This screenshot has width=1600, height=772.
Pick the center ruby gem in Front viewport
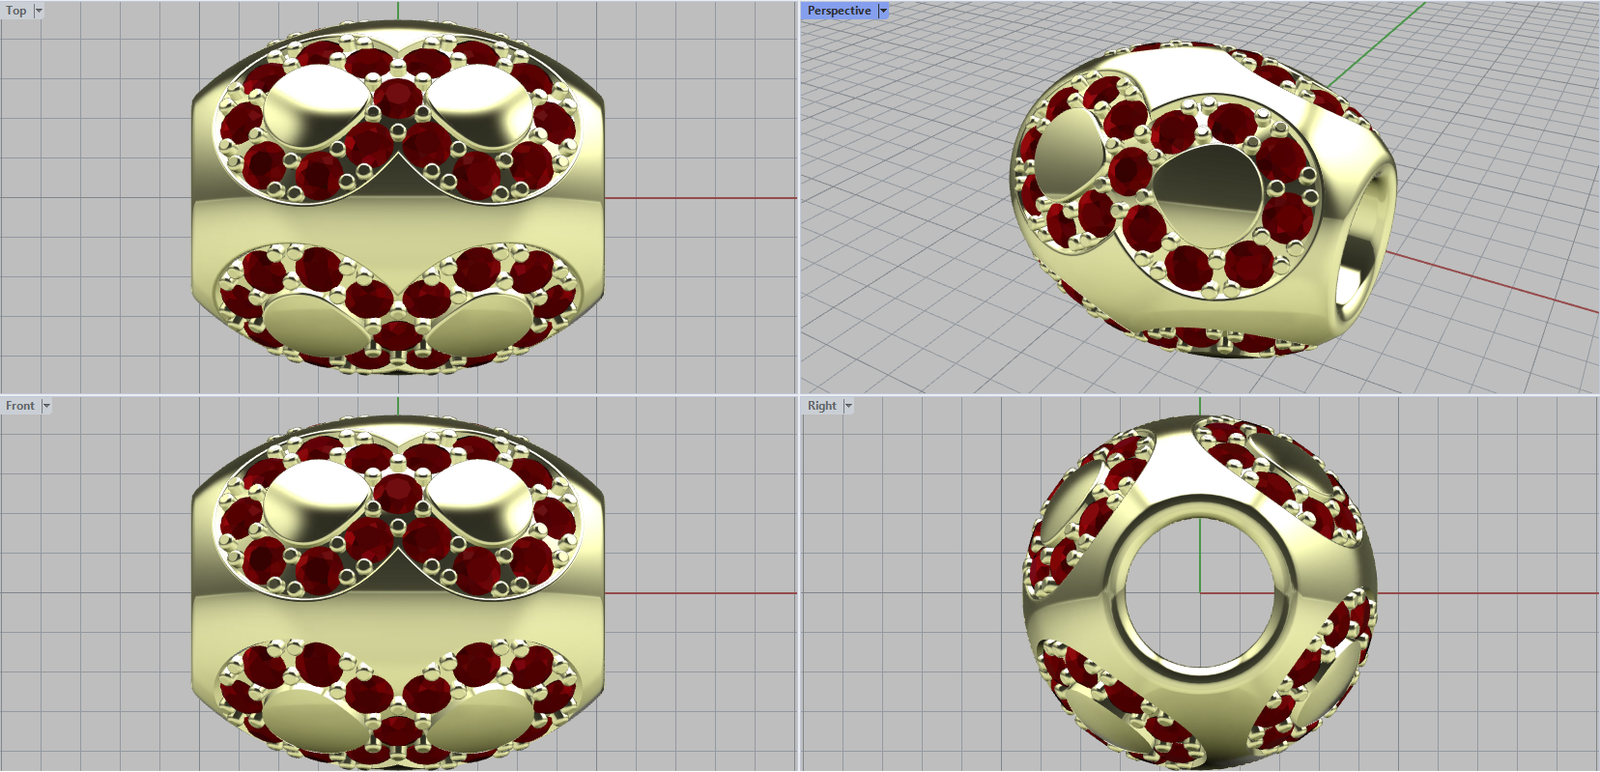pos(398,493)
